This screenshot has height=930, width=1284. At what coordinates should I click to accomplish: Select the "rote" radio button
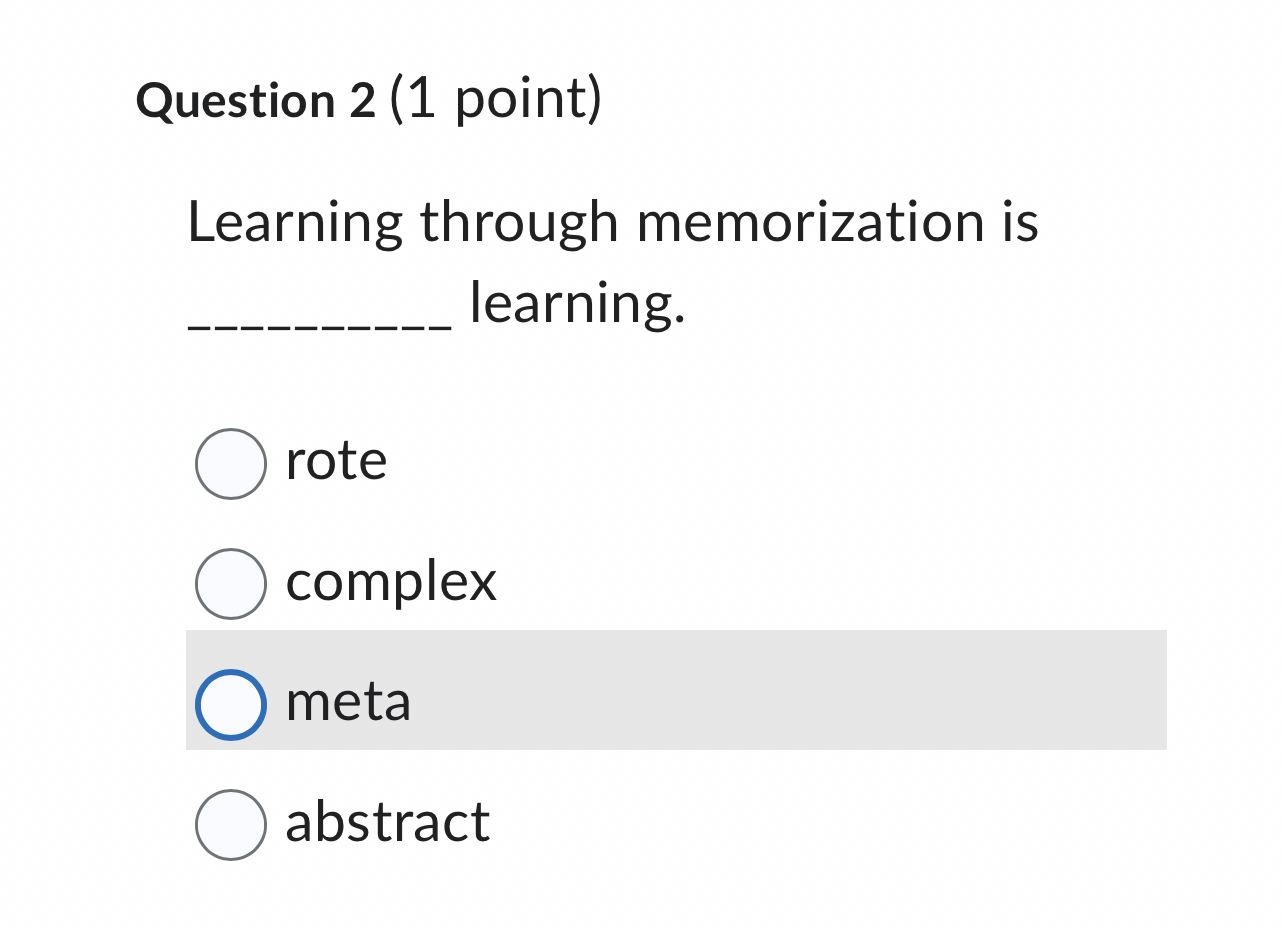coord(231,462)
